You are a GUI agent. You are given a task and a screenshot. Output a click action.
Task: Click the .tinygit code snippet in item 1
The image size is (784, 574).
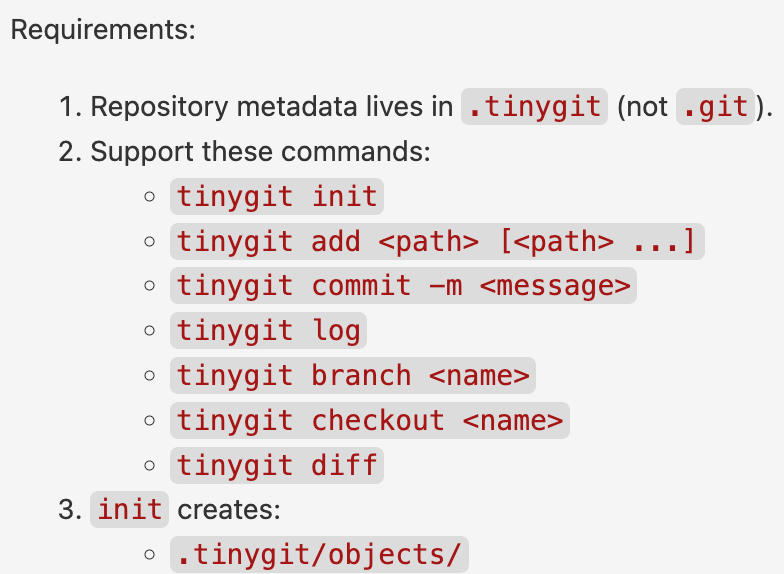pos(534,107)
